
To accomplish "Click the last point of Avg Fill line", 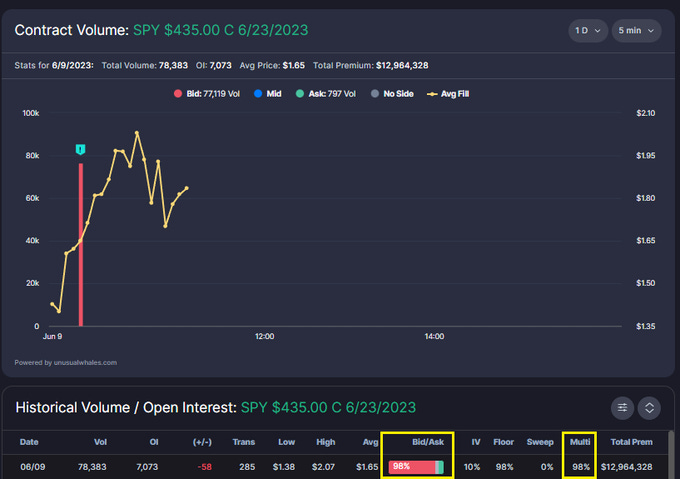I will tap(187, 188).
